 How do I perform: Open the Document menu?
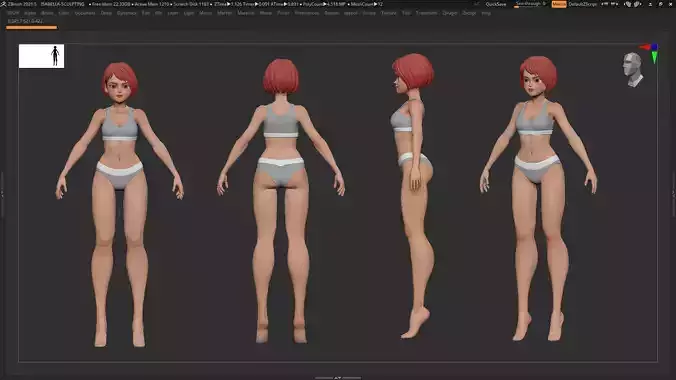click(85, 13)
